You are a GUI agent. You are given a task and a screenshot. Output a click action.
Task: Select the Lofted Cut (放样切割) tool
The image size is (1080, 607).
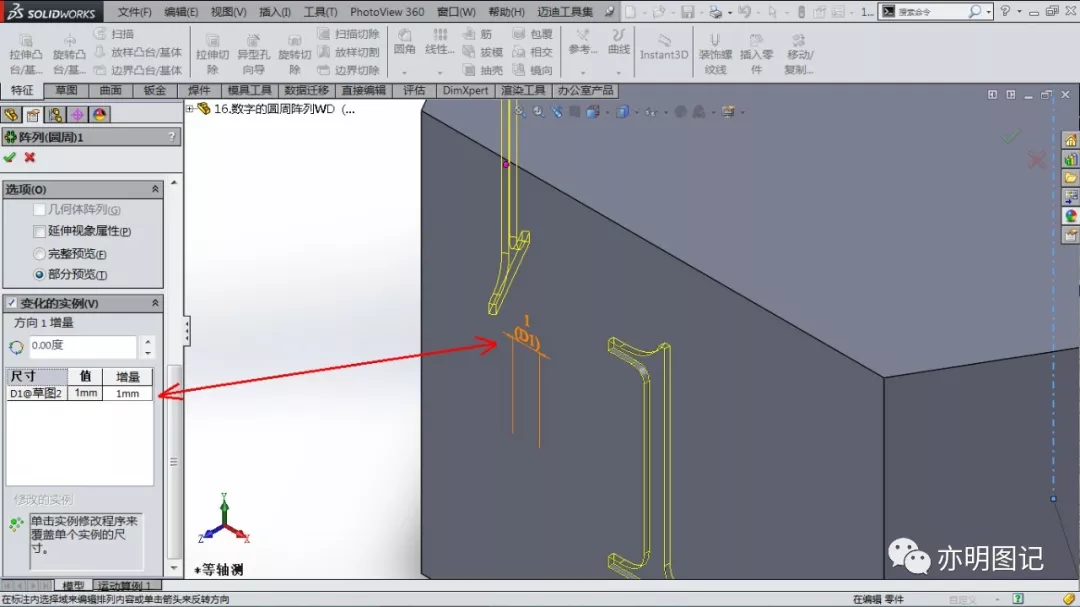pyautogui.click(x=349, y=52)
